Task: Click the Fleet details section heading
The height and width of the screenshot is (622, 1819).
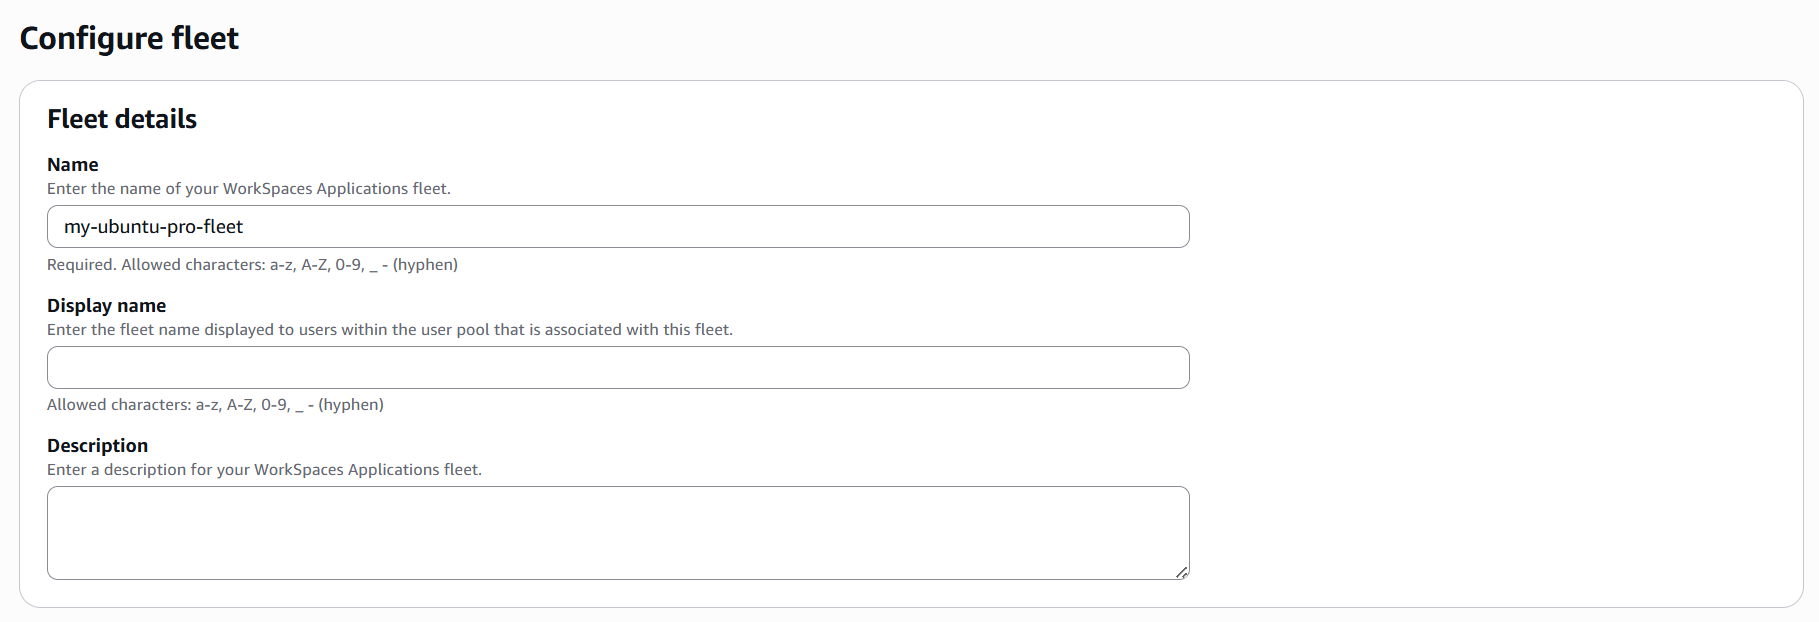Action: click(121, 119)
